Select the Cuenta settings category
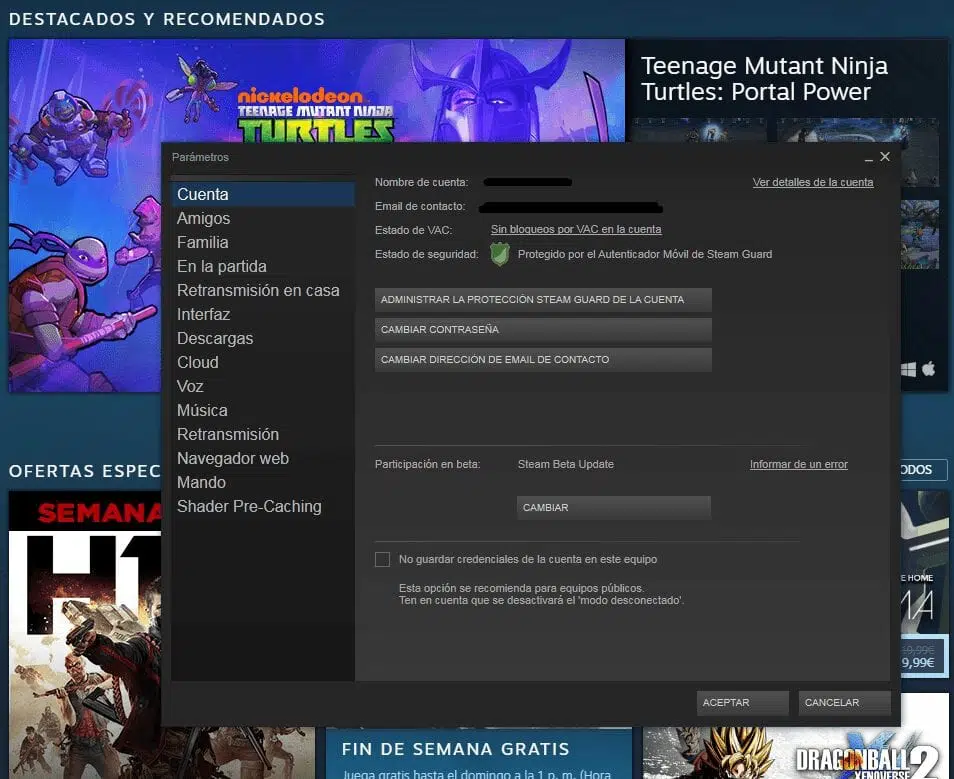Image resolution: width=954 pixels, height=779 pixels. coord(263,194)
